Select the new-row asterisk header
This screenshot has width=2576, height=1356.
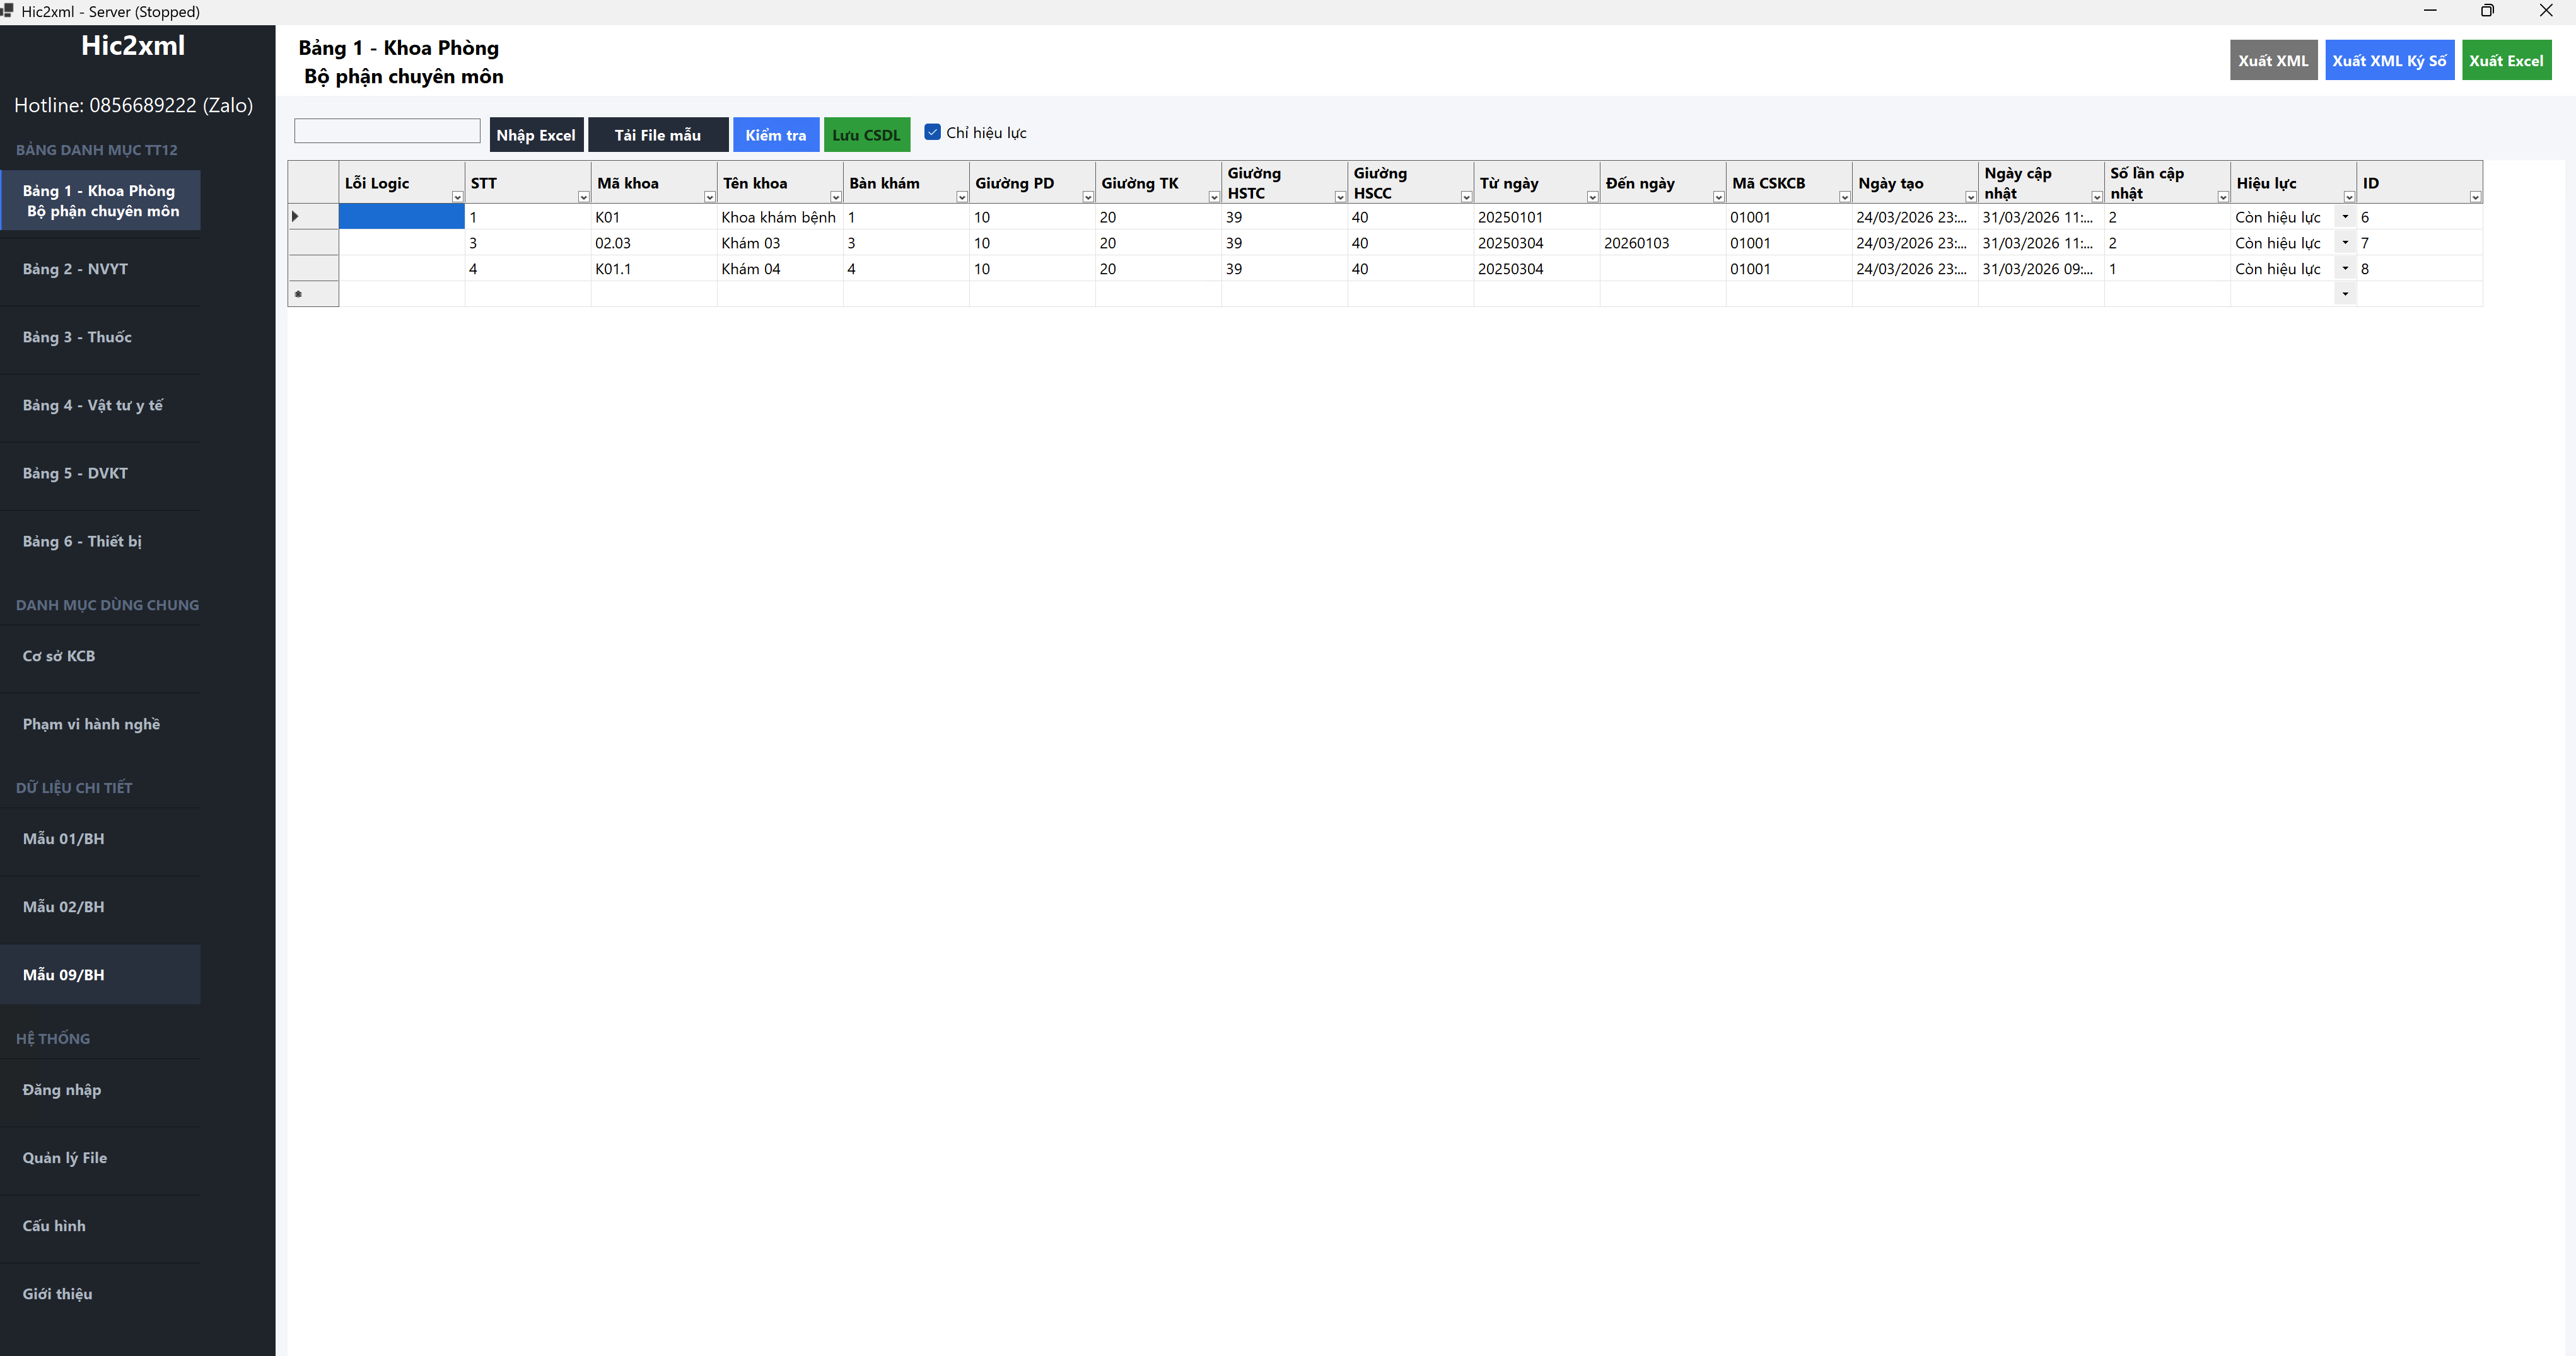click(313, 294)
